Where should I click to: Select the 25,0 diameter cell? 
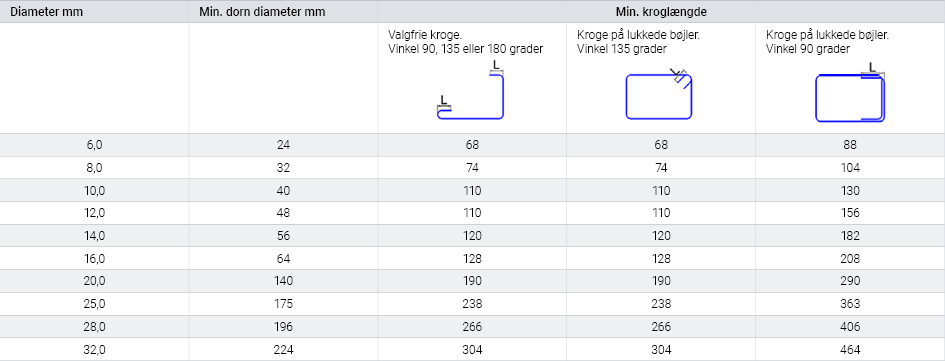coord(95,304)
